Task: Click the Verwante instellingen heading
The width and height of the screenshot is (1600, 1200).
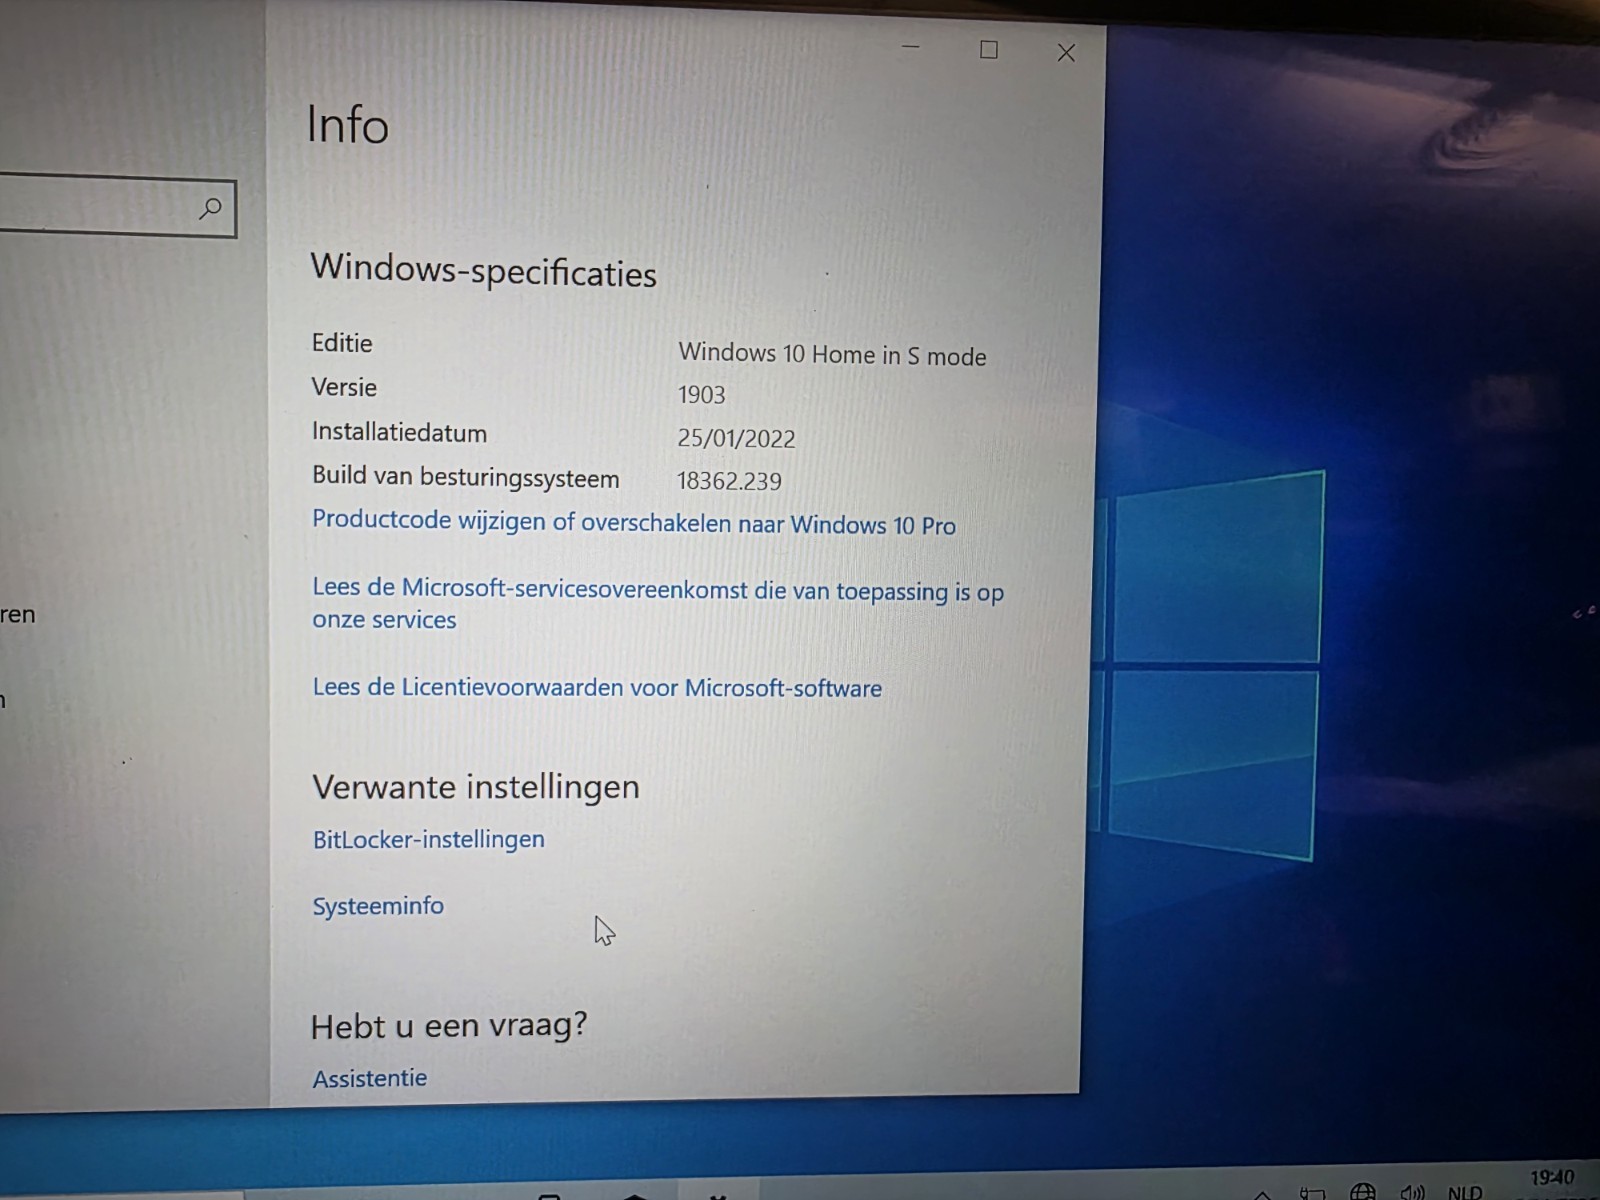Action: pos(476,787)
